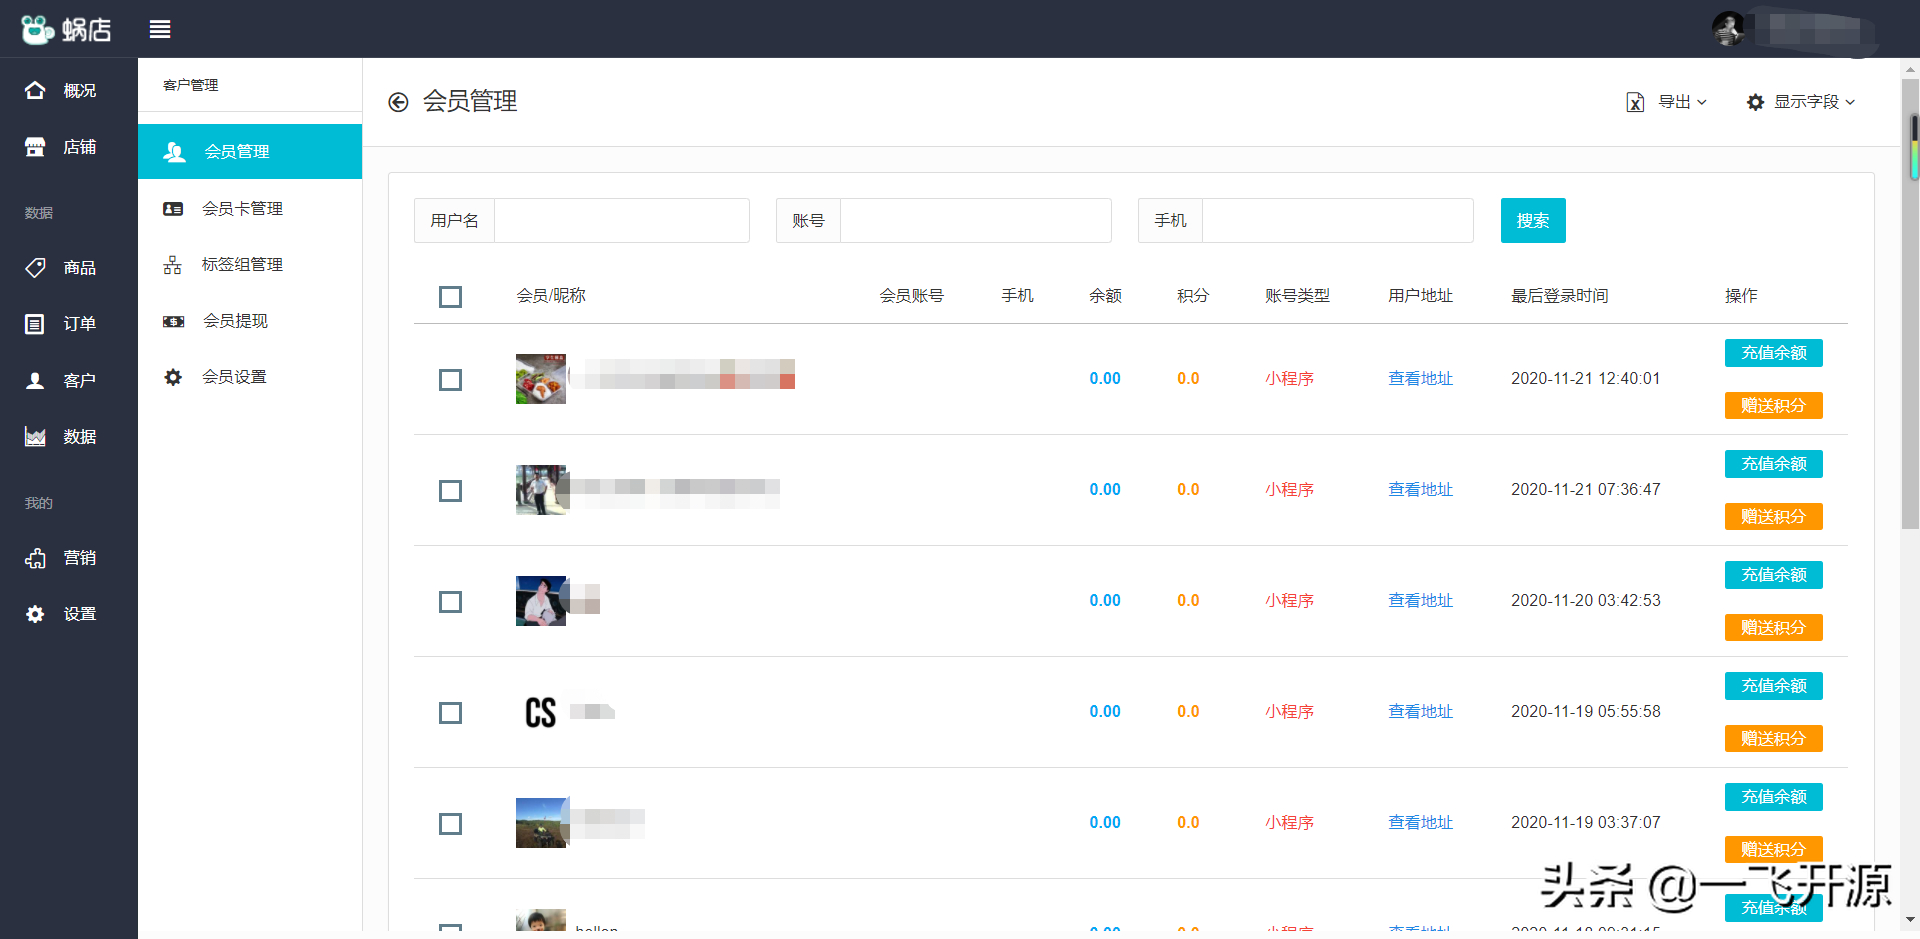This screenshot has width=1920, height=939.
Task: Select the 会员管理 menu item
Action: [250, 151]
